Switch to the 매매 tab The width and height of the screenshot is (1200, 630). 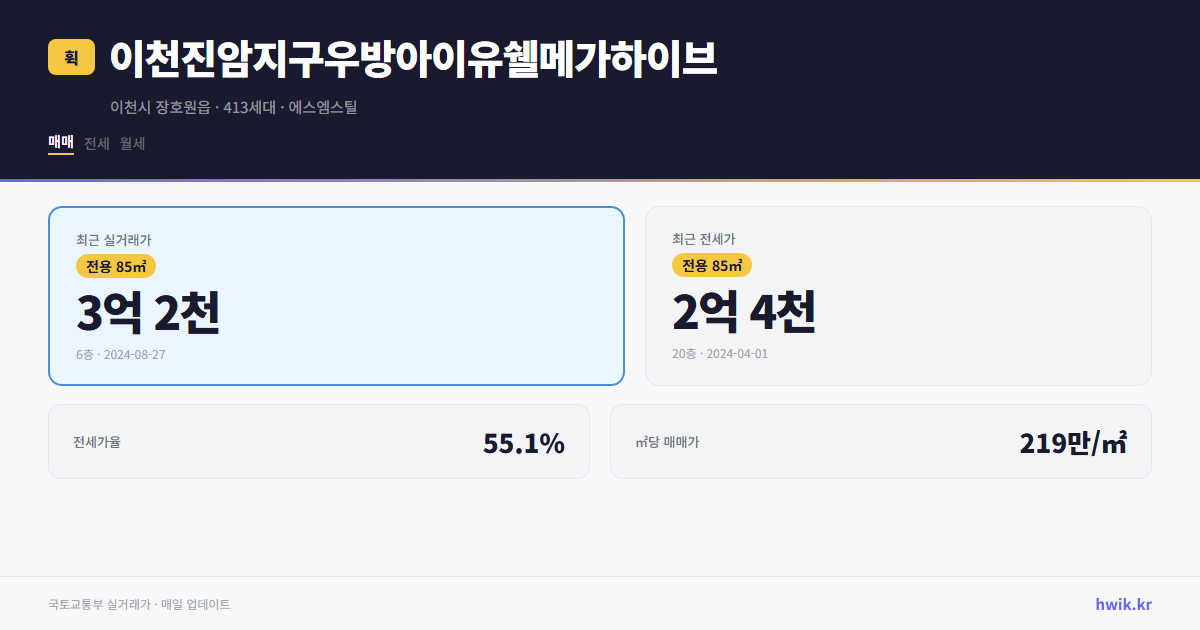pyautogui.click(x=59, y=143)
